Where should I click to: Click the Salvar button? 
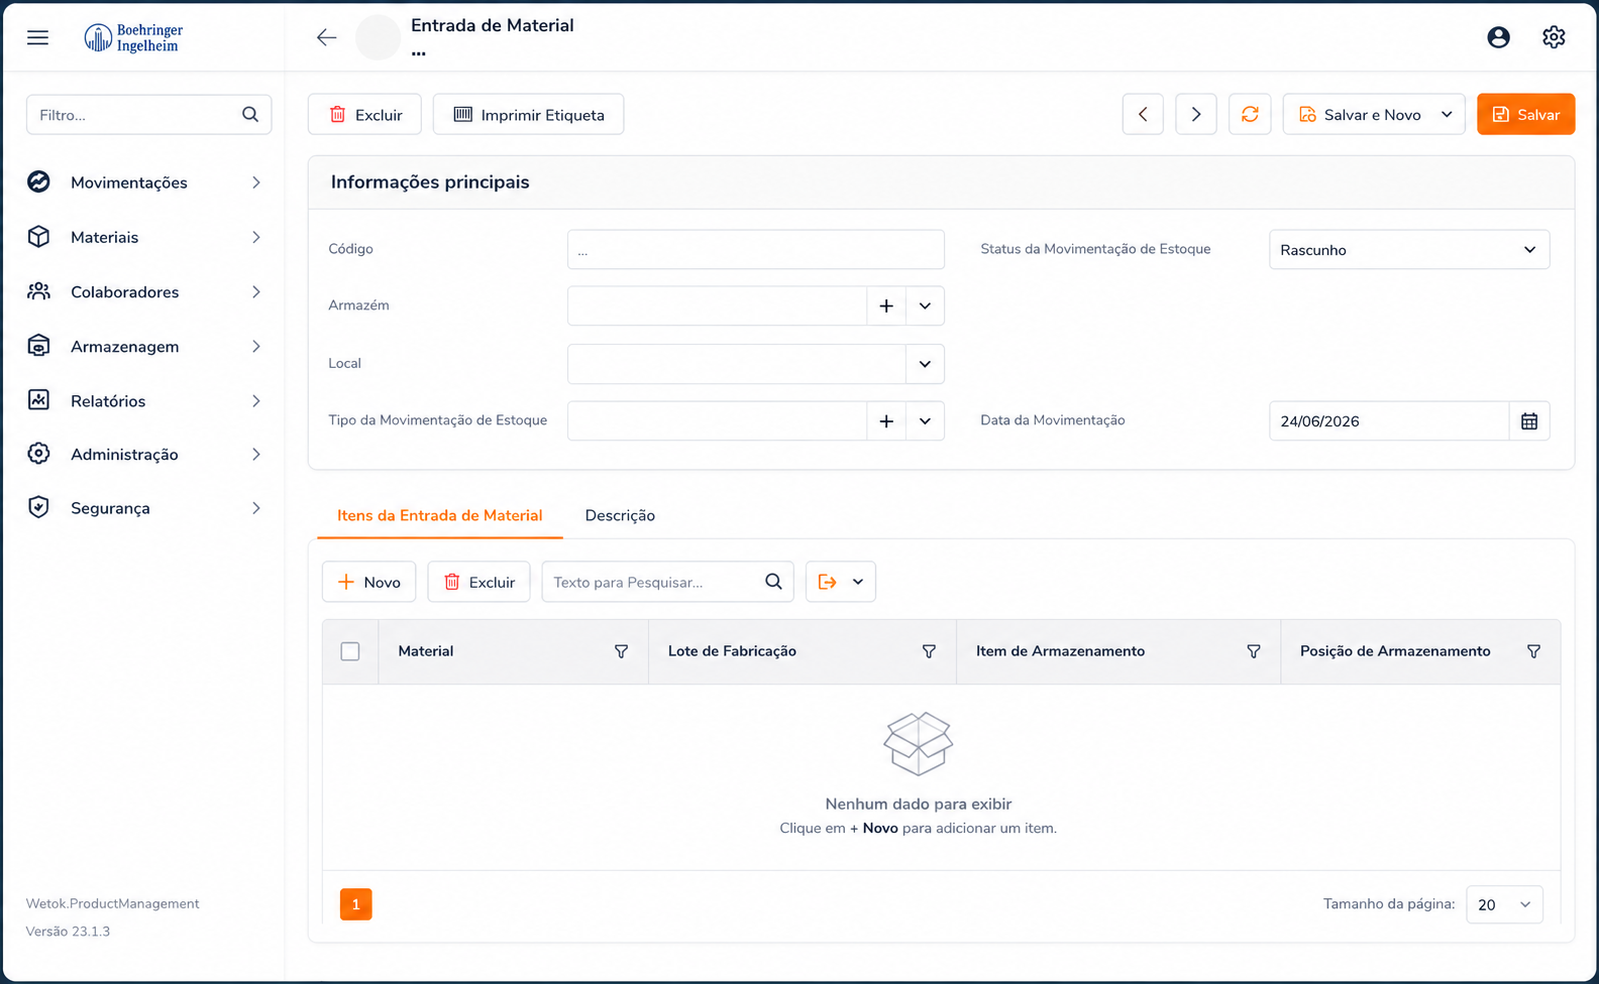pyautogui.click(x=1526, y=115)
